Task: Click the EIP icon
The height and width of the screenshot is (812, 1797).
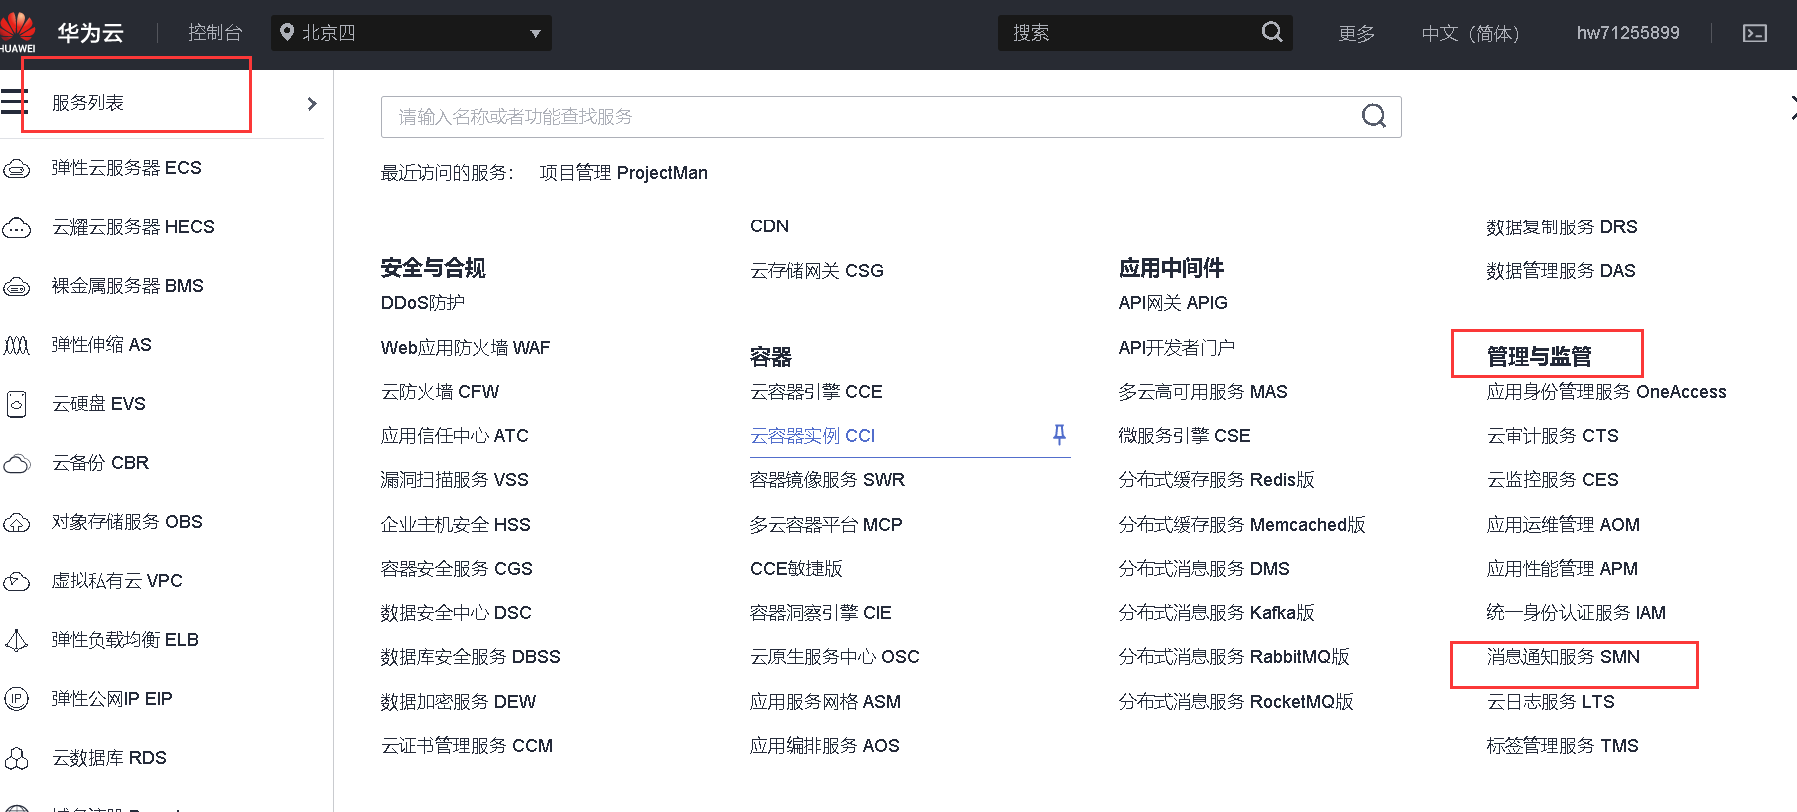Action: pos(16,699)
